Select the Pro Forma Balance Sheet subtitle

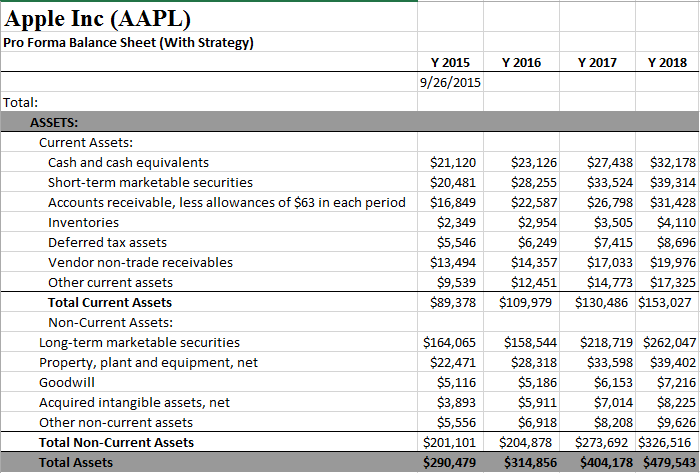(x=128, y=42)
